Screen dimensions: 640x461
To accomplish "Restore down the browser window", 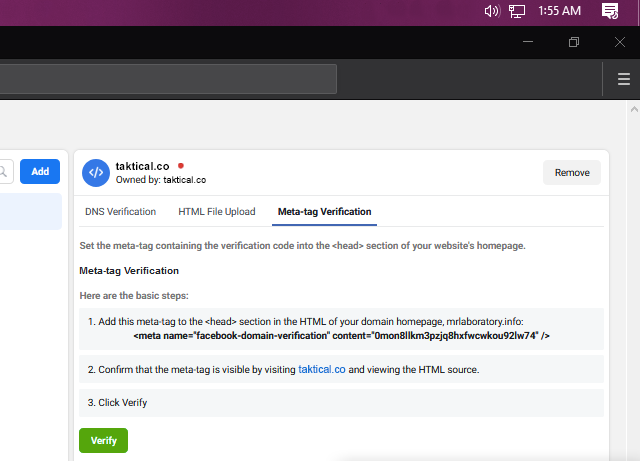I will pyautogui.click(x=574, y=42).
